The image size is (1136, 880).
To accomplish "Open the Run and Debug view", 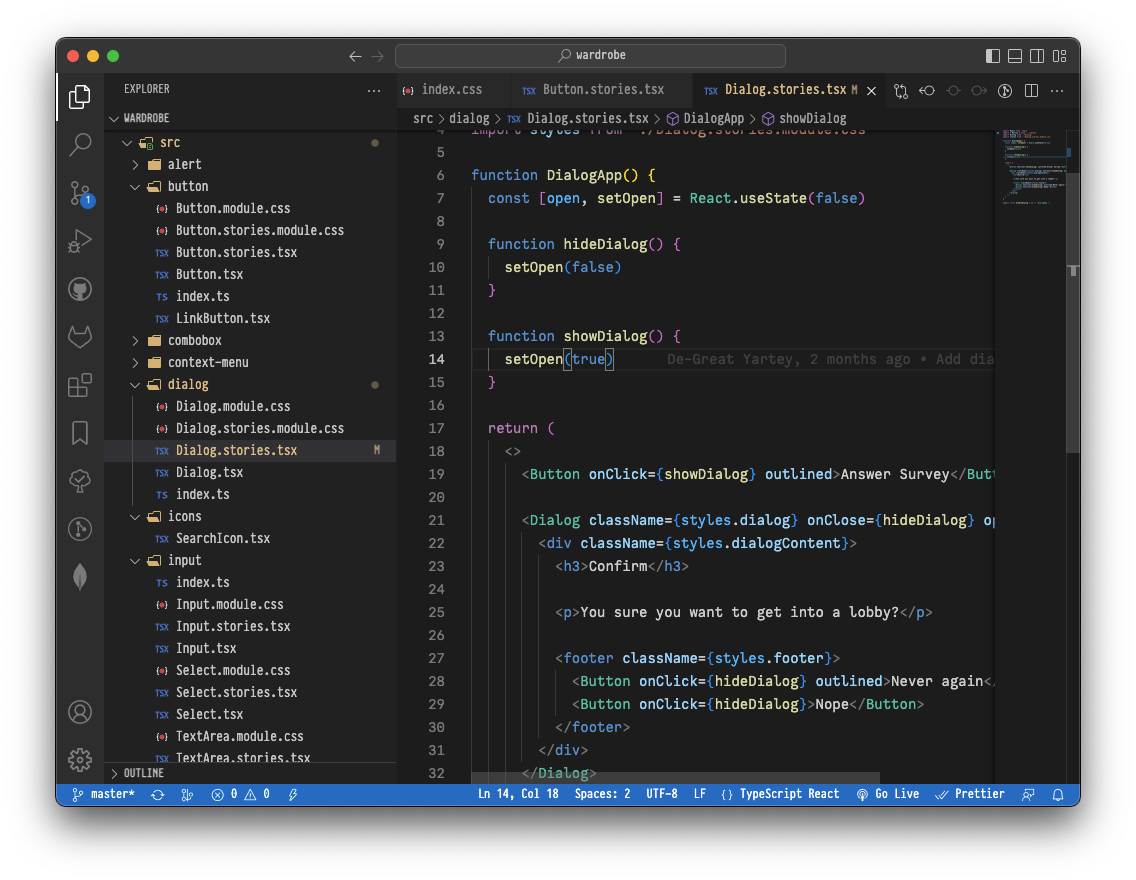I will (x=80, y=241).
